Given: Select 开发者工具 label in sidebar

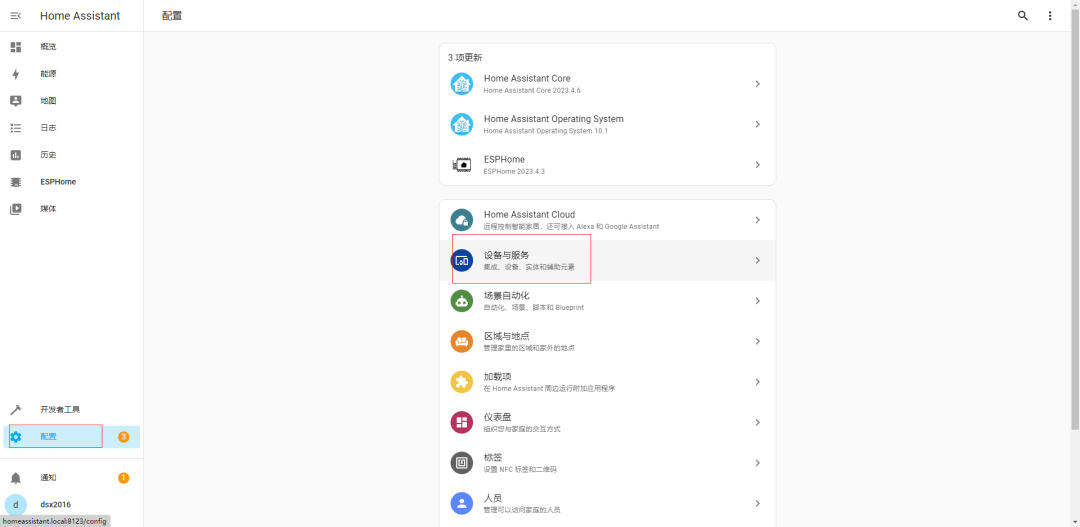Looking at the screenshot, I should (60, 409).
